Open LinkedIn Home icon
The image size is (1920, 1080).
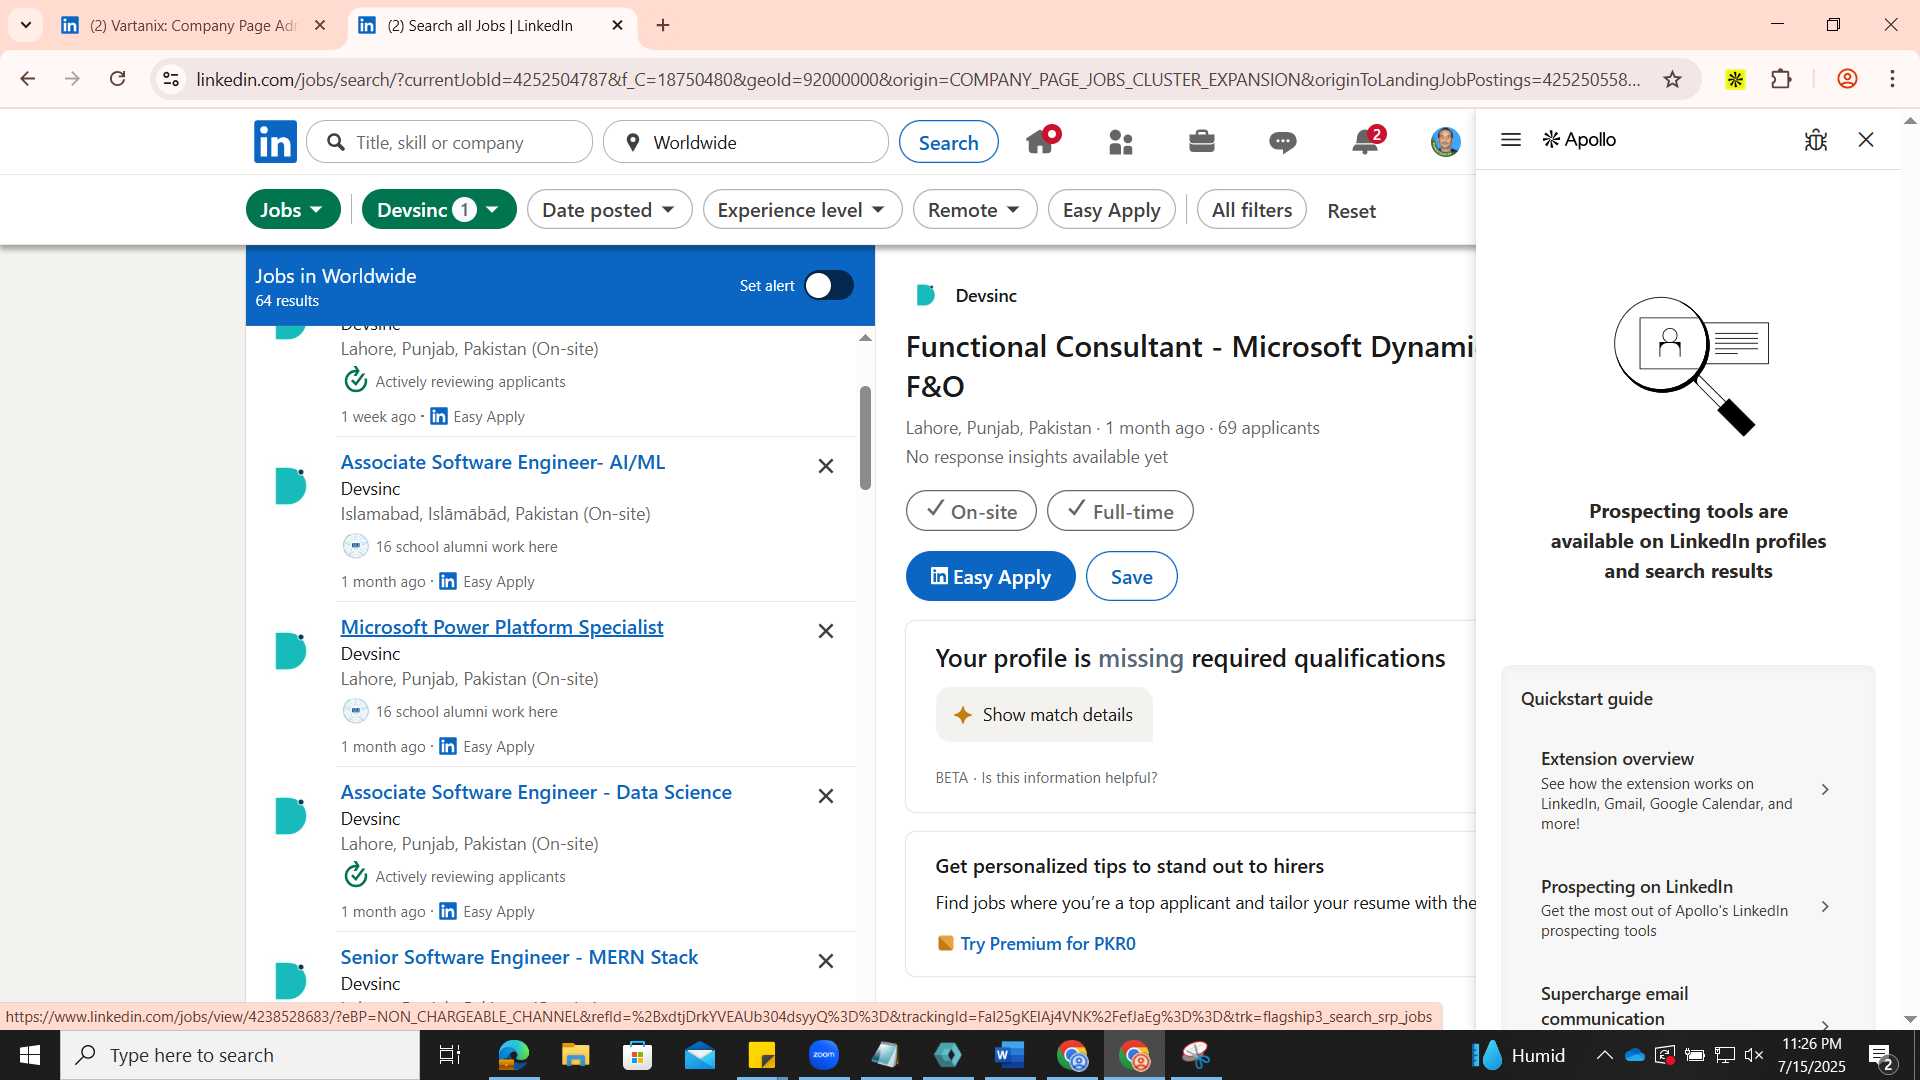click(1041, 142)
